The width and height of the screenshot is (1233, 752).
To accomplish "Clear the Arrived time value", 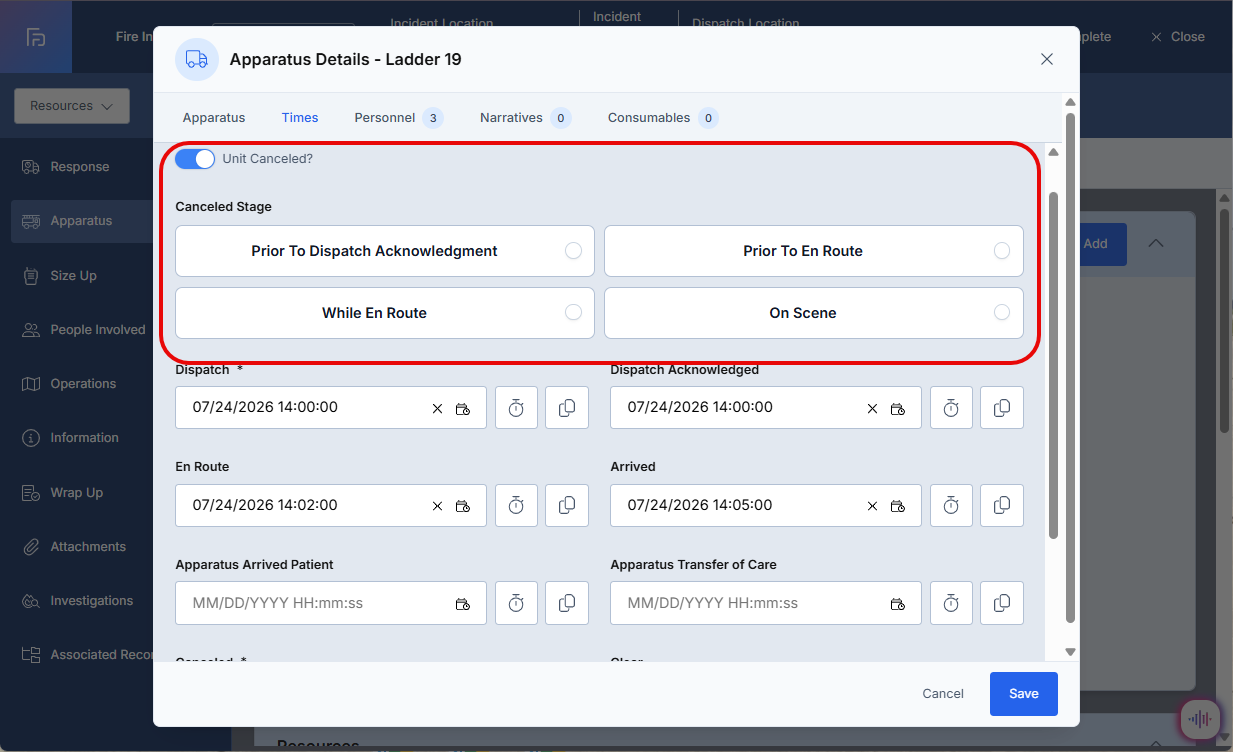I will (x=872, y=506).
